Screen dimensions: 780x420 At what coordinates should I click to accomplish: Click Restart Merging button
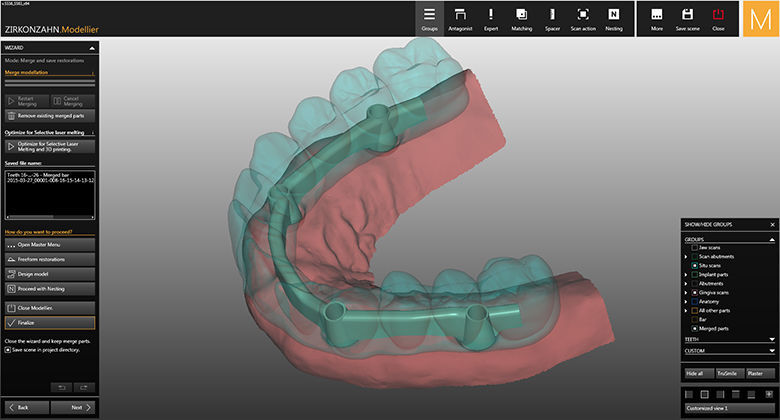tap(27, 101)
